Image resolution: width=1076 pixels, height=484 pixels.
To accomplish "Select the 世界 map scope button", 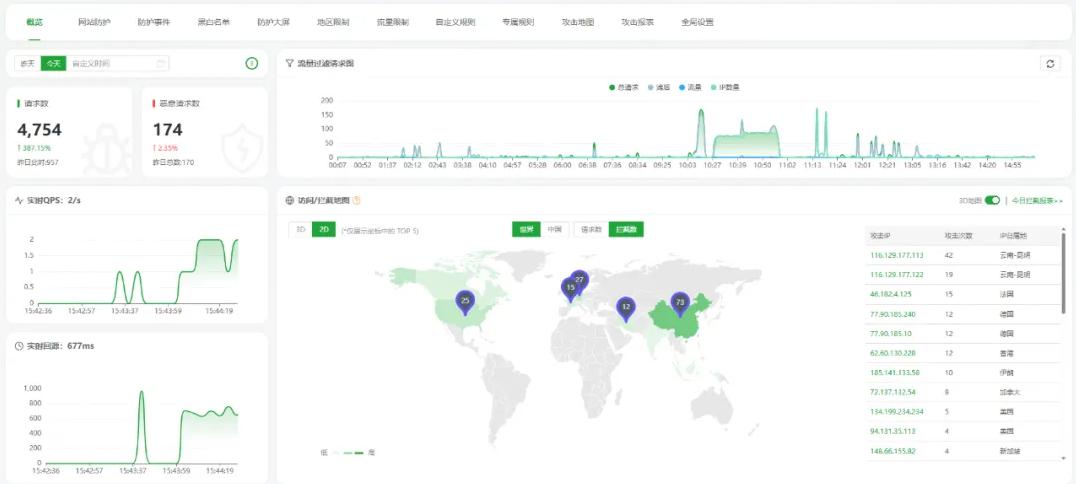I will pos(526,229).
